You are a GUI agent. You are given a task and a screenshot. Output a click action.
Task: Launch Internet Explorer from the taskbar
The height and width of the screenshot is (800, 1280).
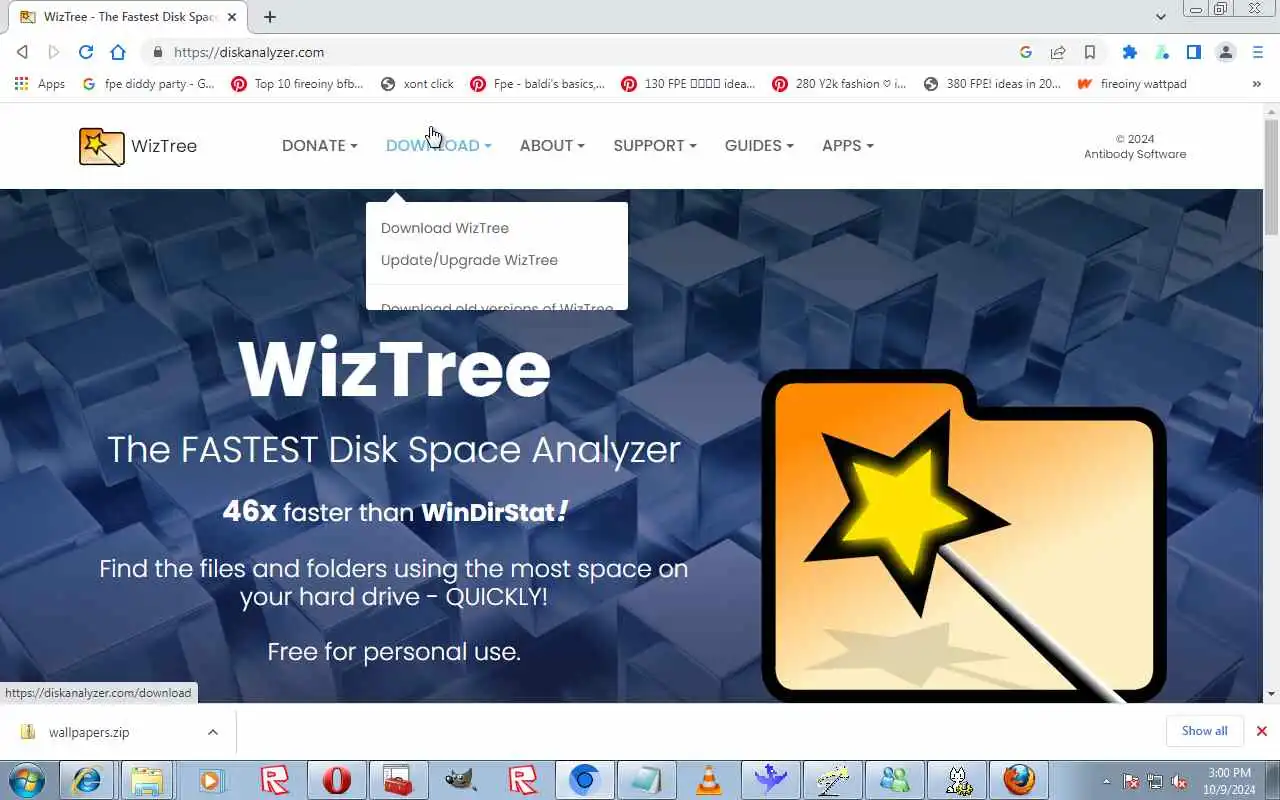click(87, 779)
